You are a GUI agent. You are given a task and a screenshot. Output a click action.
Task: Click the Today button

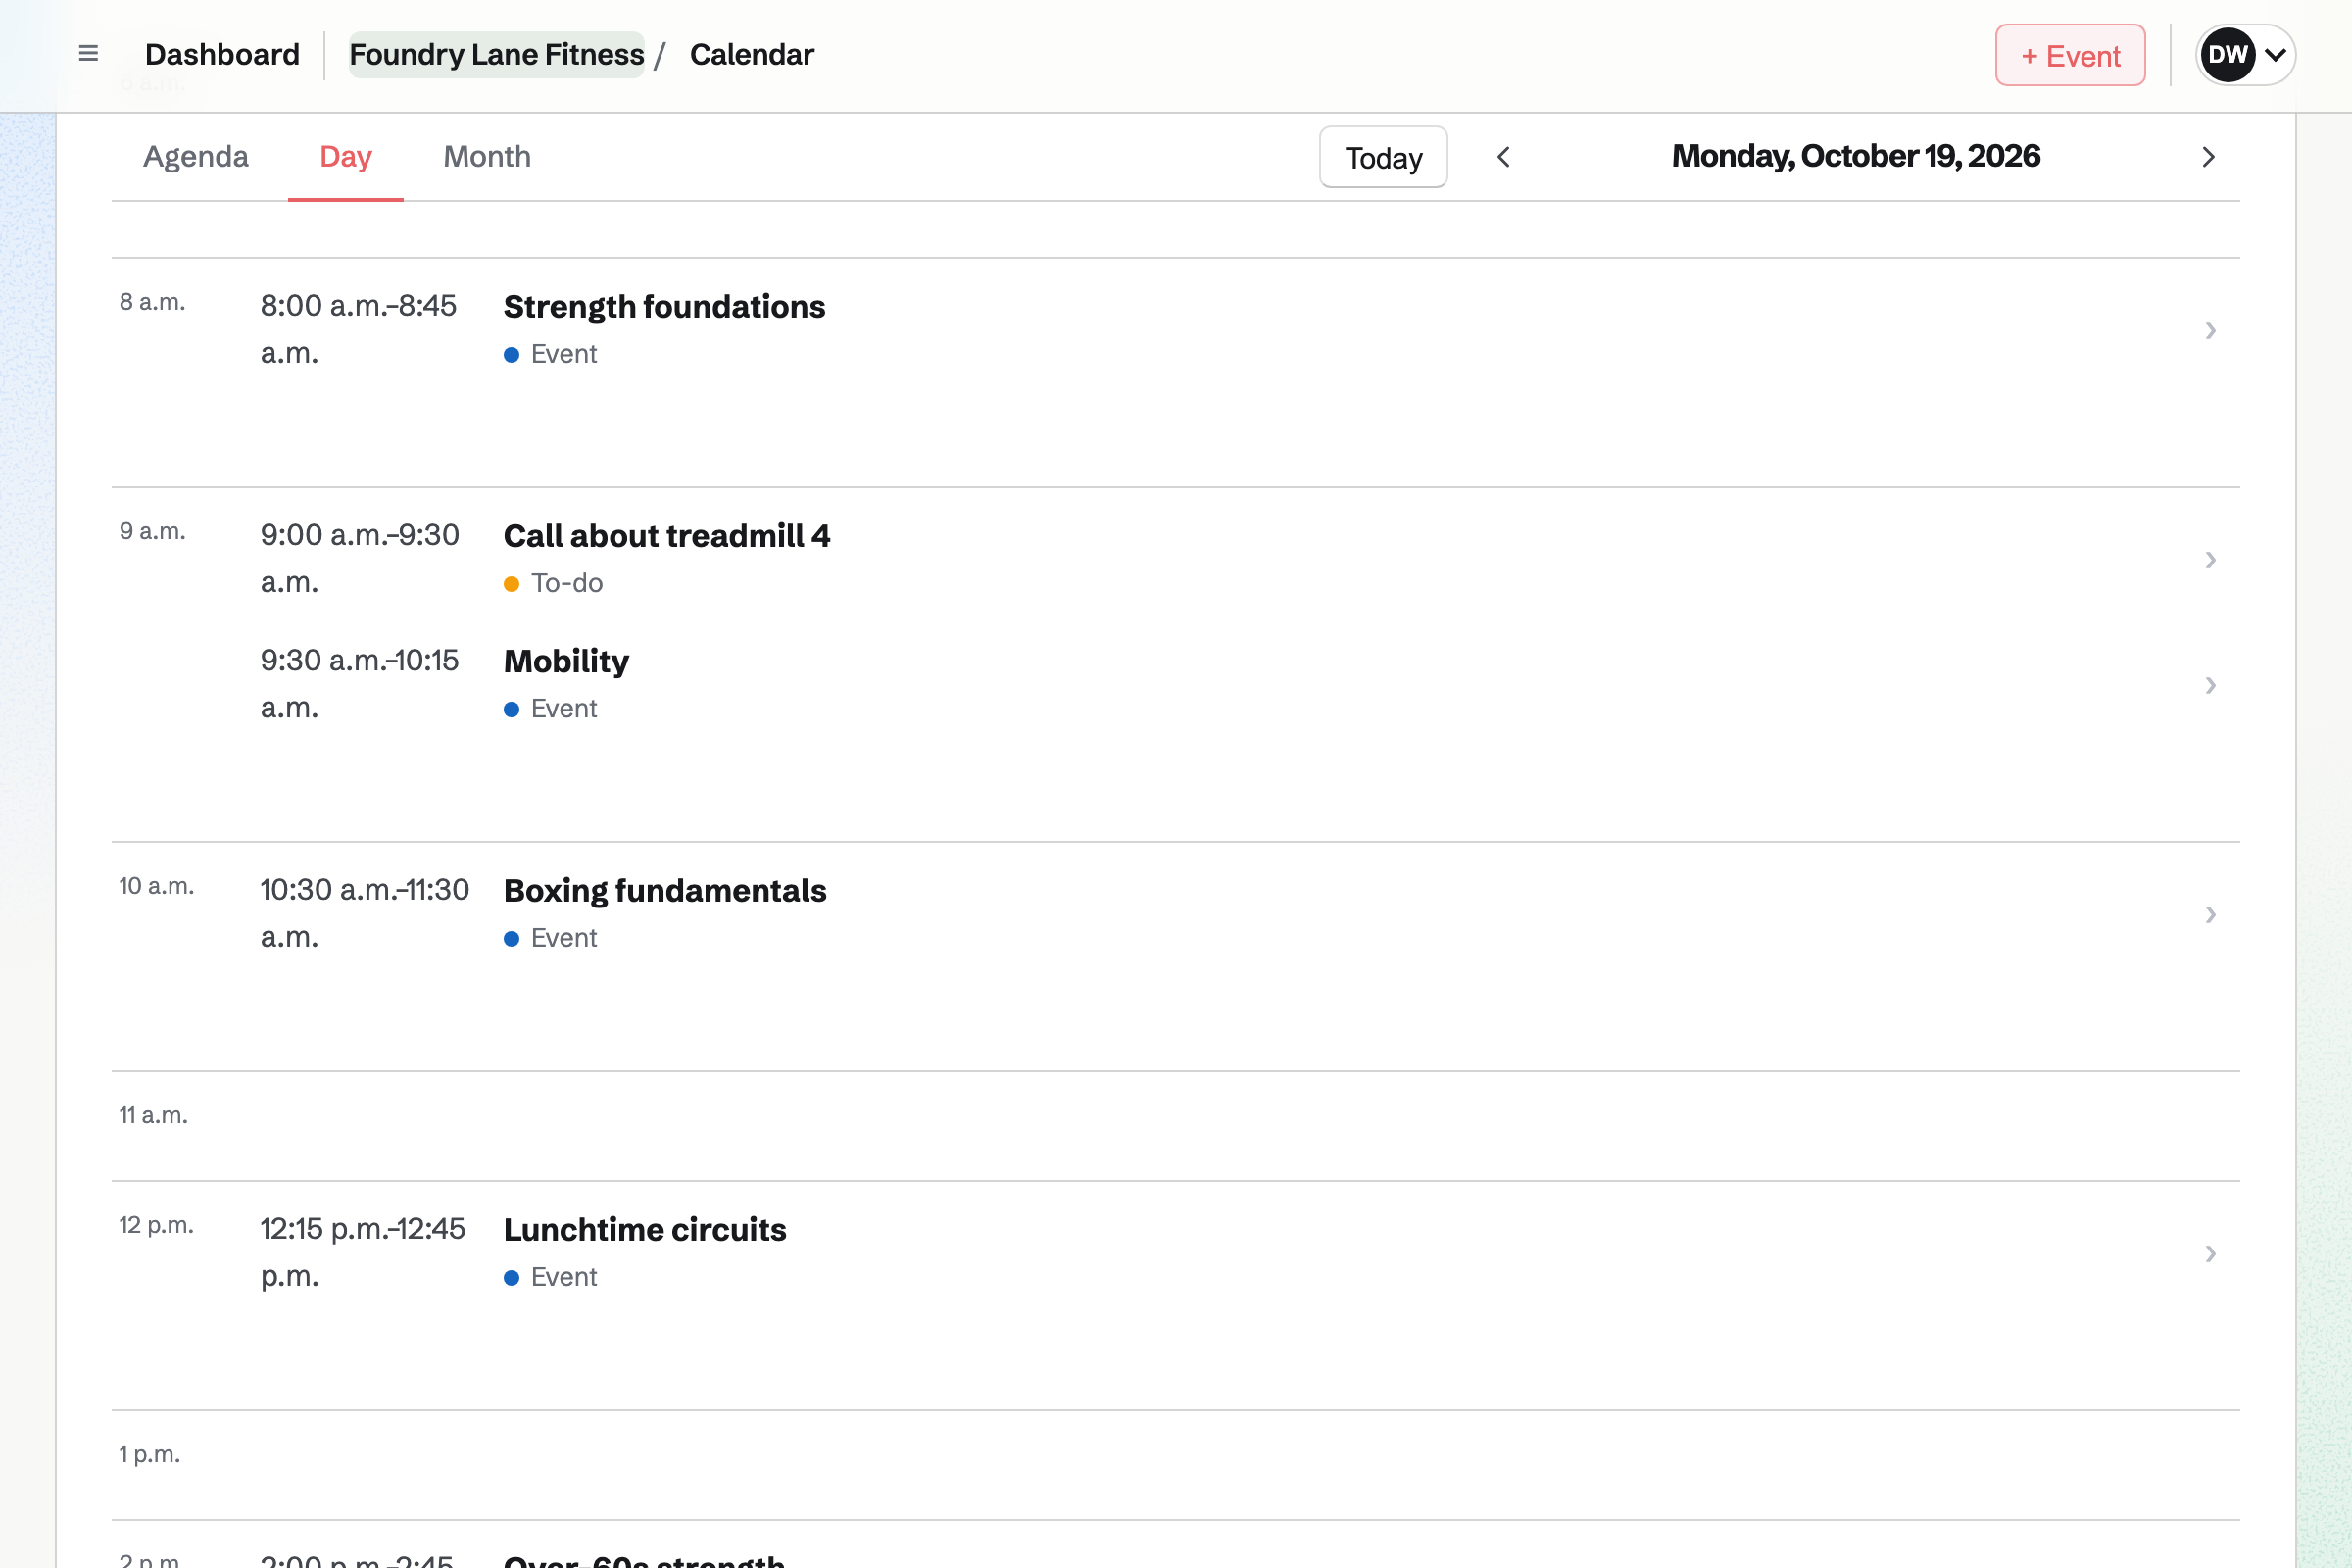[1383, 157]
